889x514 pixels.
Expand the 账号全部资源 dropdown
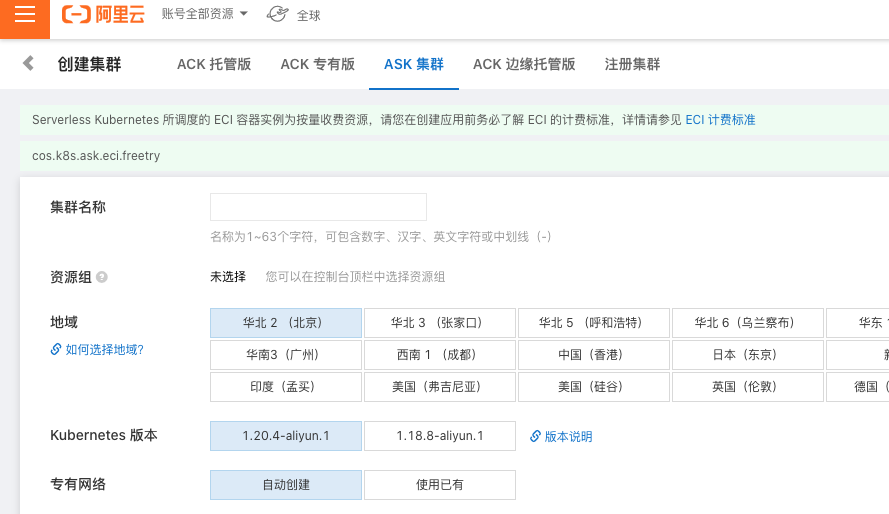[x=205, y=14]
